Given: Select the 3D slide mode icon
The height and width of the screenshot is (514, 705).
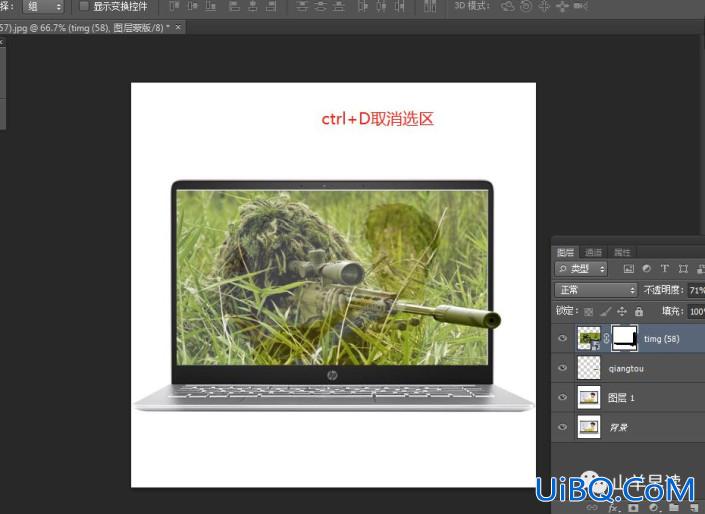Looking at the screenshot, I should pos(562,6).
